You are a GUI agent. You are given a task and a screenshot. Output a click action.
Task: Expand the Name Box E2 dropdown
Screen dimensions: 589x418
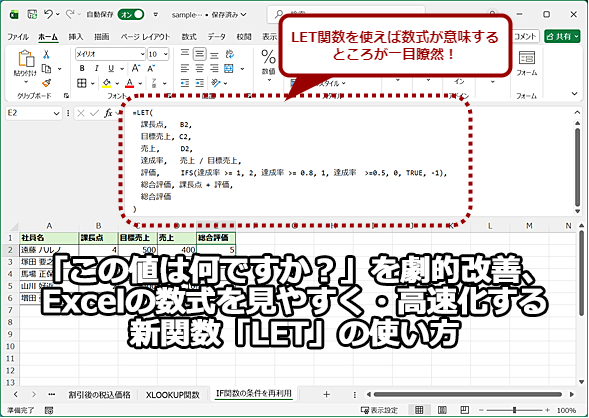click(x=56, y=113)
